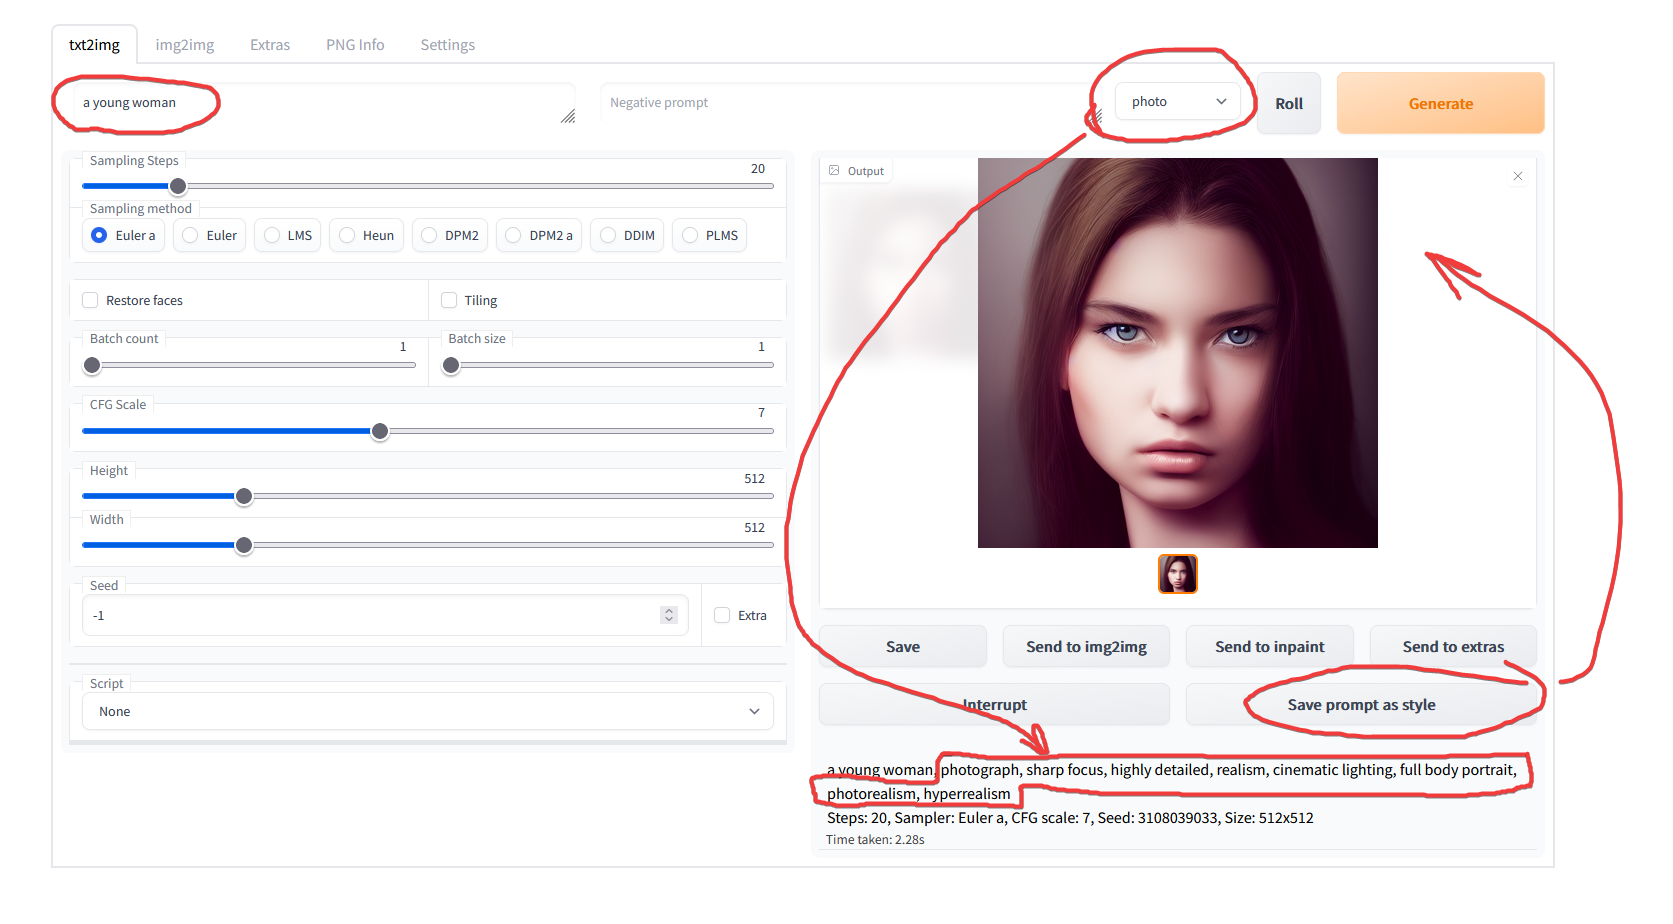The height and width of the screenshot is (924, 1673).
Task: Dismiss the Output panel with the X icon
Action: pyautogui.click(x=1517, y=175)
